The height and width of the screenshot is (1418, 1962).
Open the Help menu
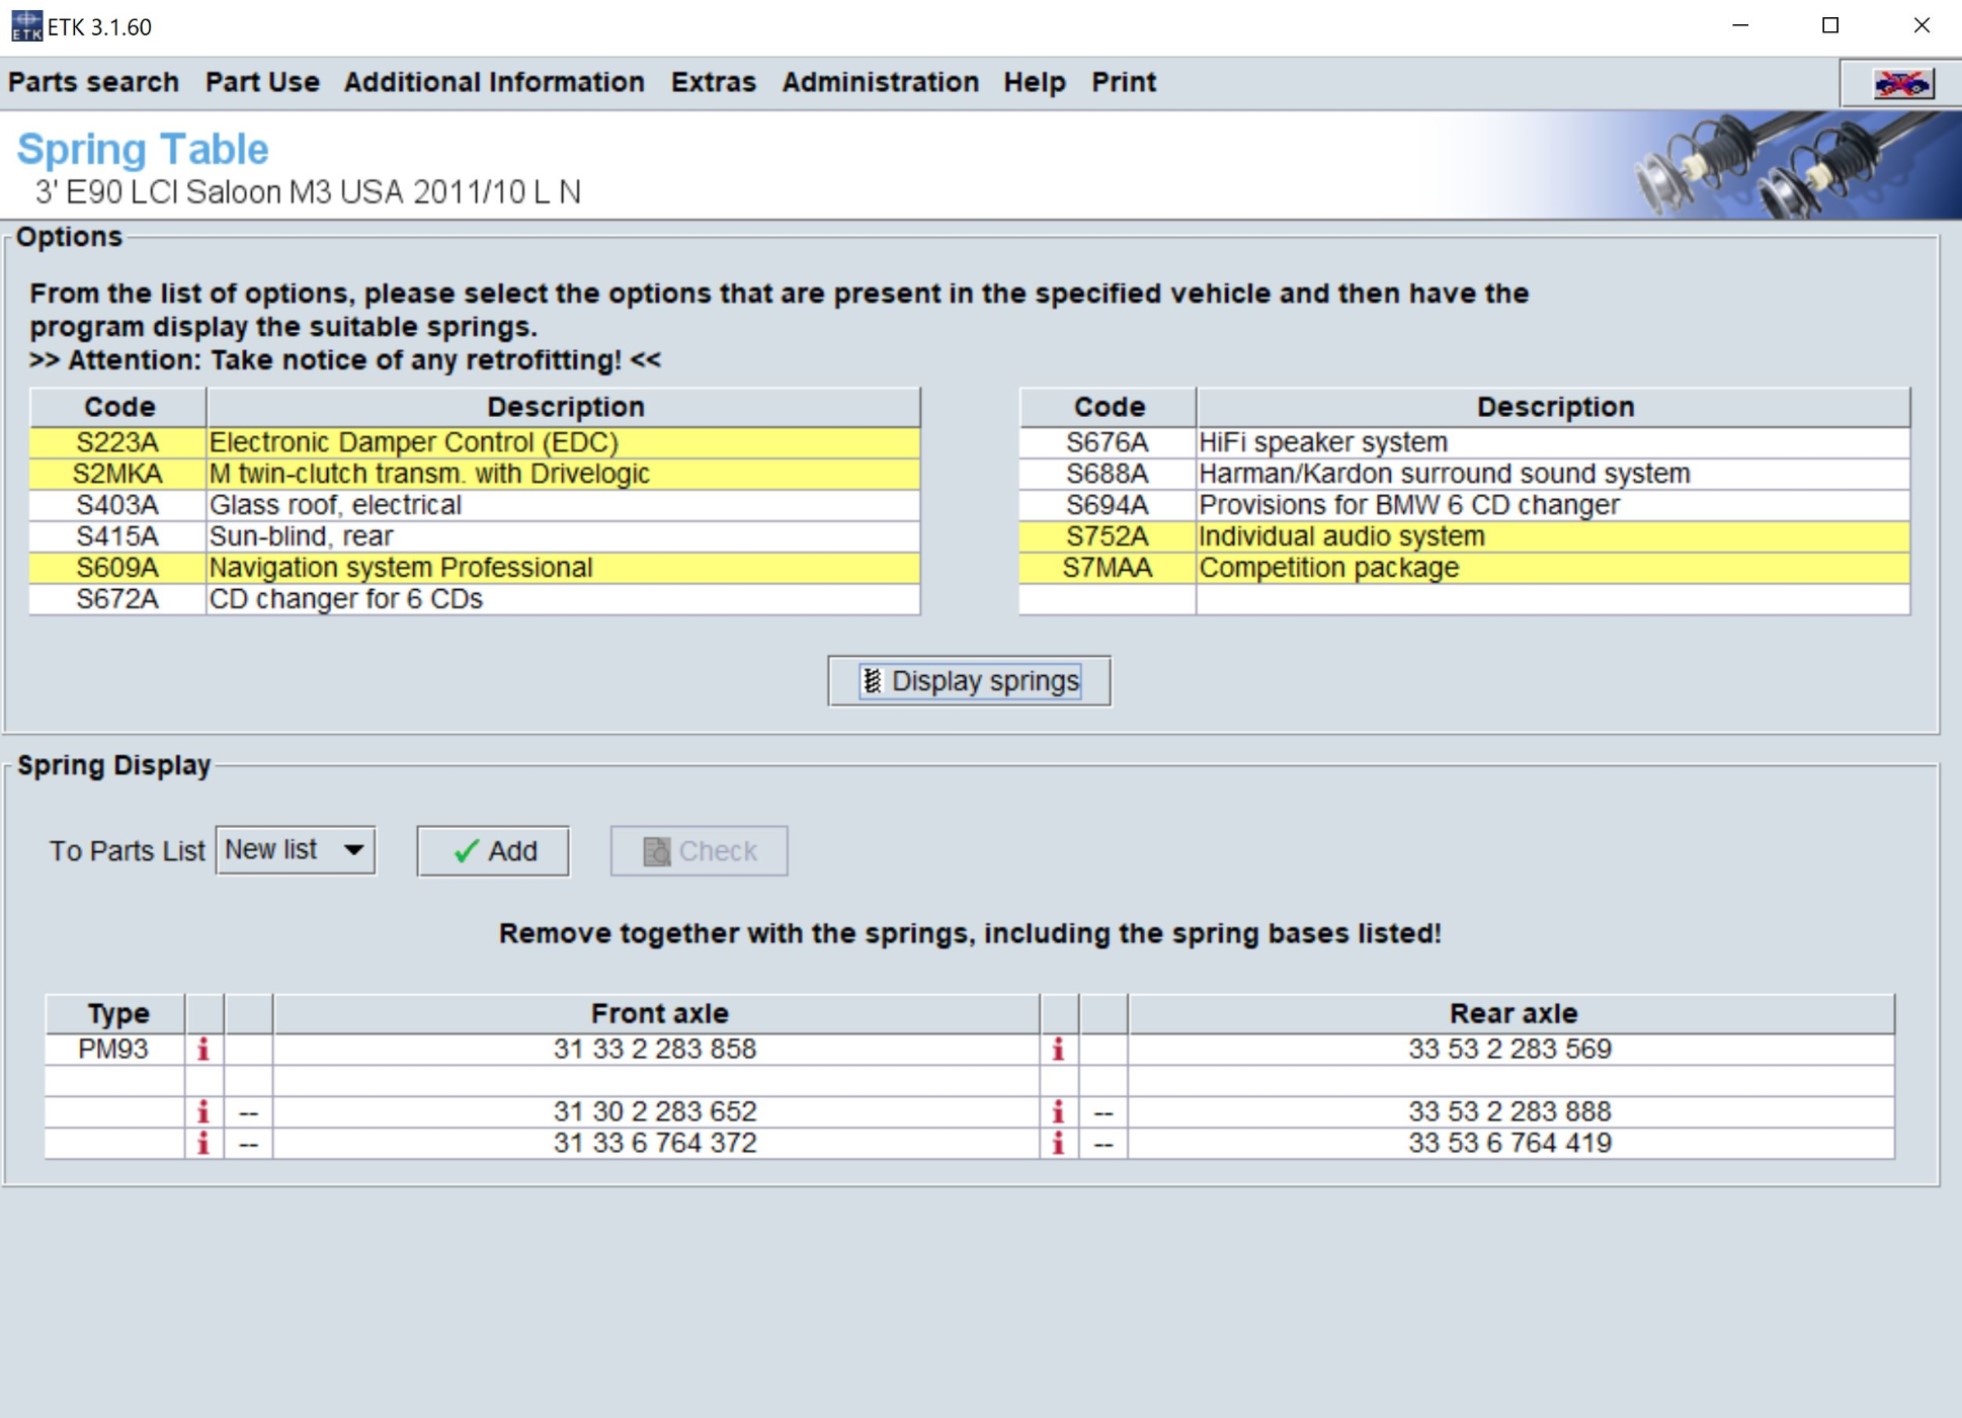point(1034,82)
